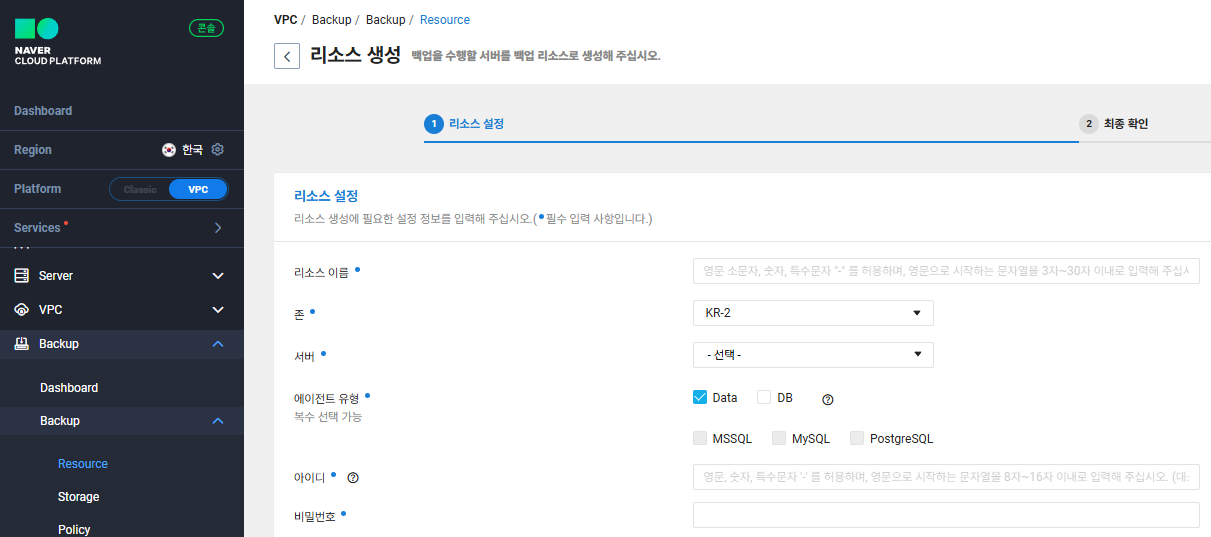Expand the Server sidebar section
The image size is (1211, 537).
pyautogui.click(x=218, y=276)
